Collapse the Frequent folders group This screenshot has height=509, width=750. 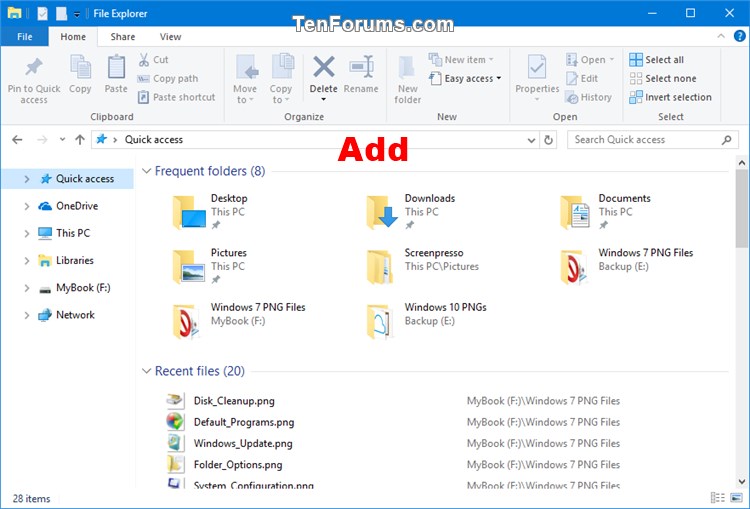point(147,171)
